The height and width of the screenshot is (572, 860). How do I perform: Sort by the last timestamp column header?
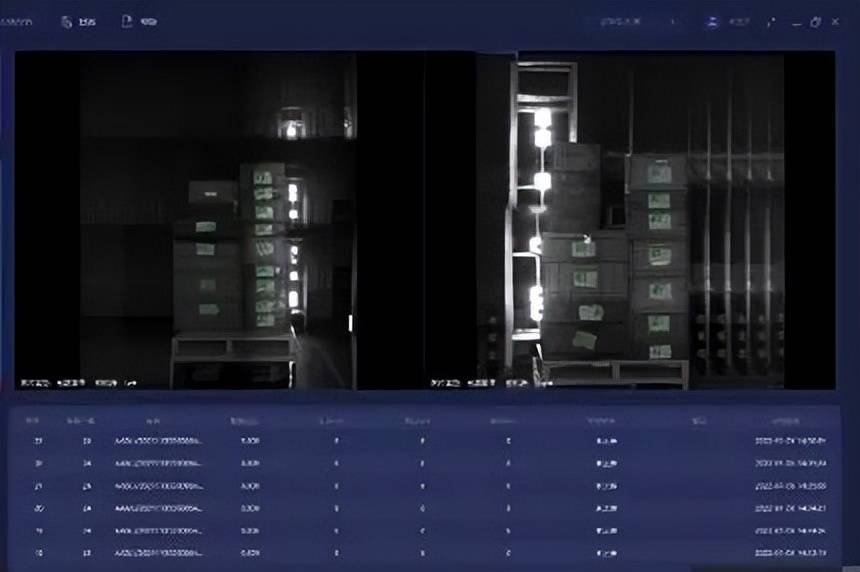coord(785,421)
